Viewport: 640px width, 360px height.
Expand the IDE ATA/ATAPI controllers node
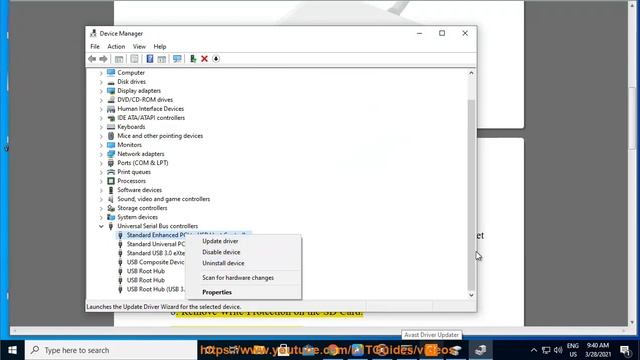(x=101, y=118)
